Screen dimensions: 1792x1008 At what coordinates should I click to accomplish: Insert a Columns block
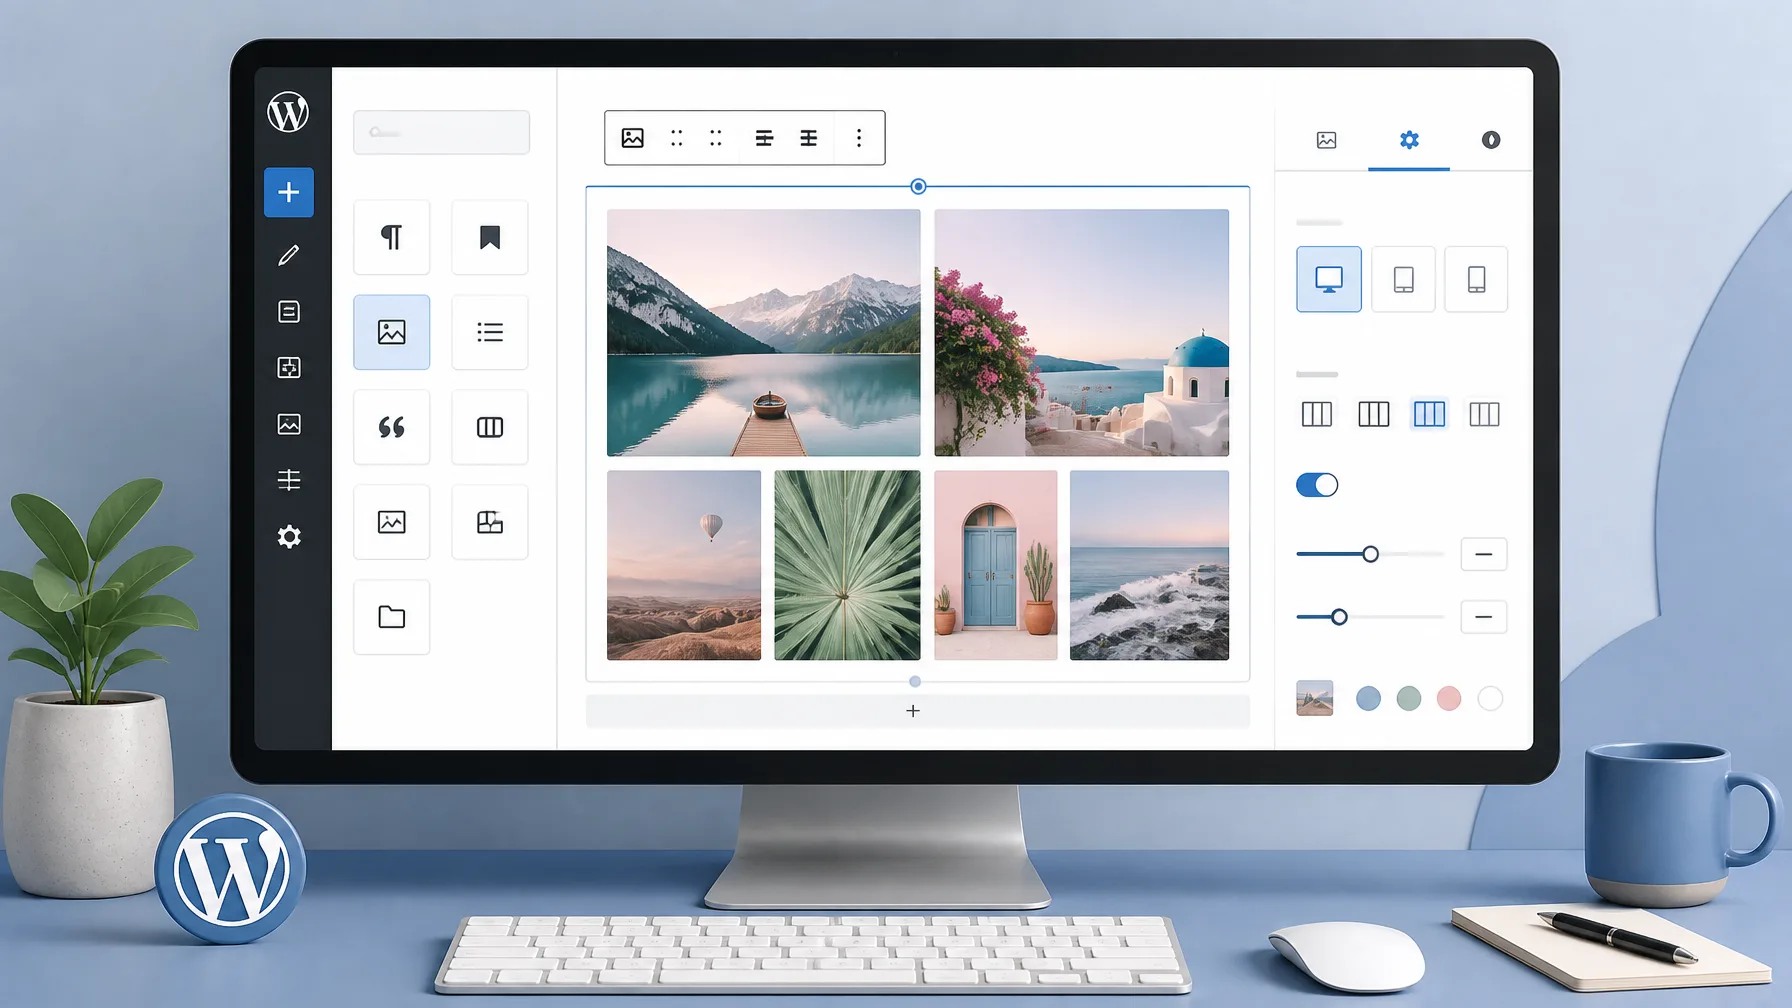490,427
